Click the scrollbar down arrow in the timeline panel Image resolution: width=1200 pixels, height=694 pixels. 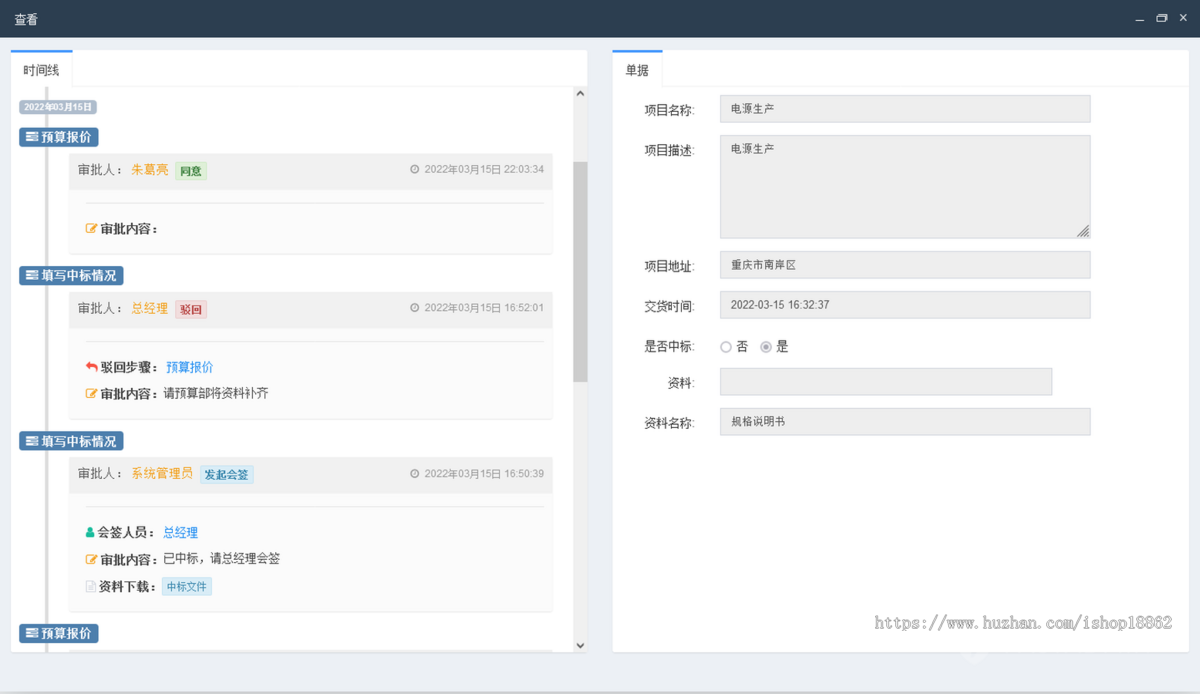[x=580, y=645]
